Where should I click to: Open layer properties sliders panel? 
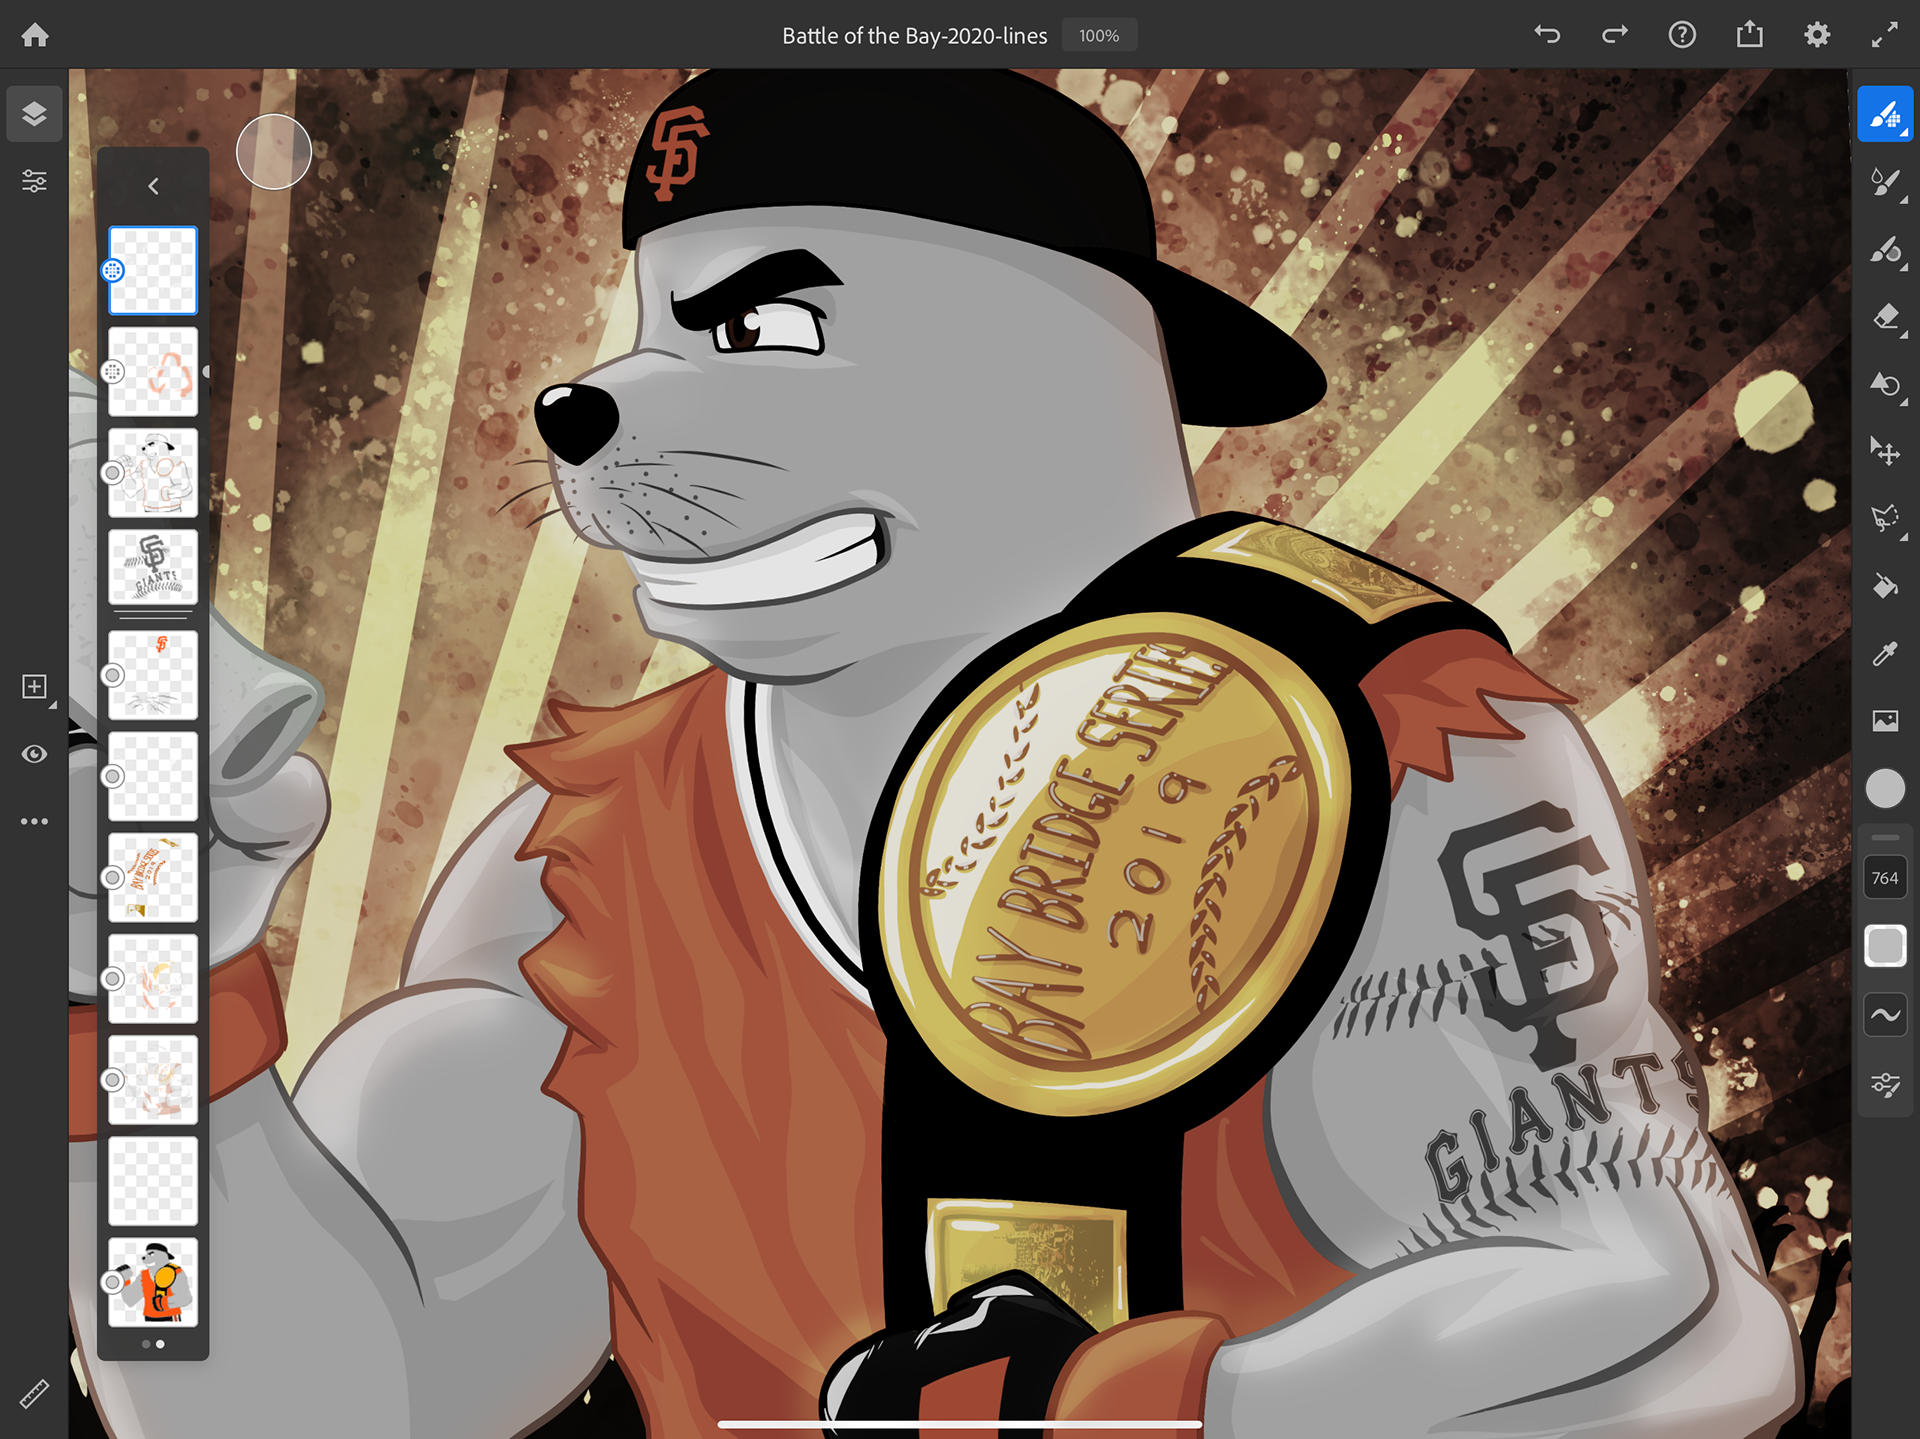(x=34, y=182)
